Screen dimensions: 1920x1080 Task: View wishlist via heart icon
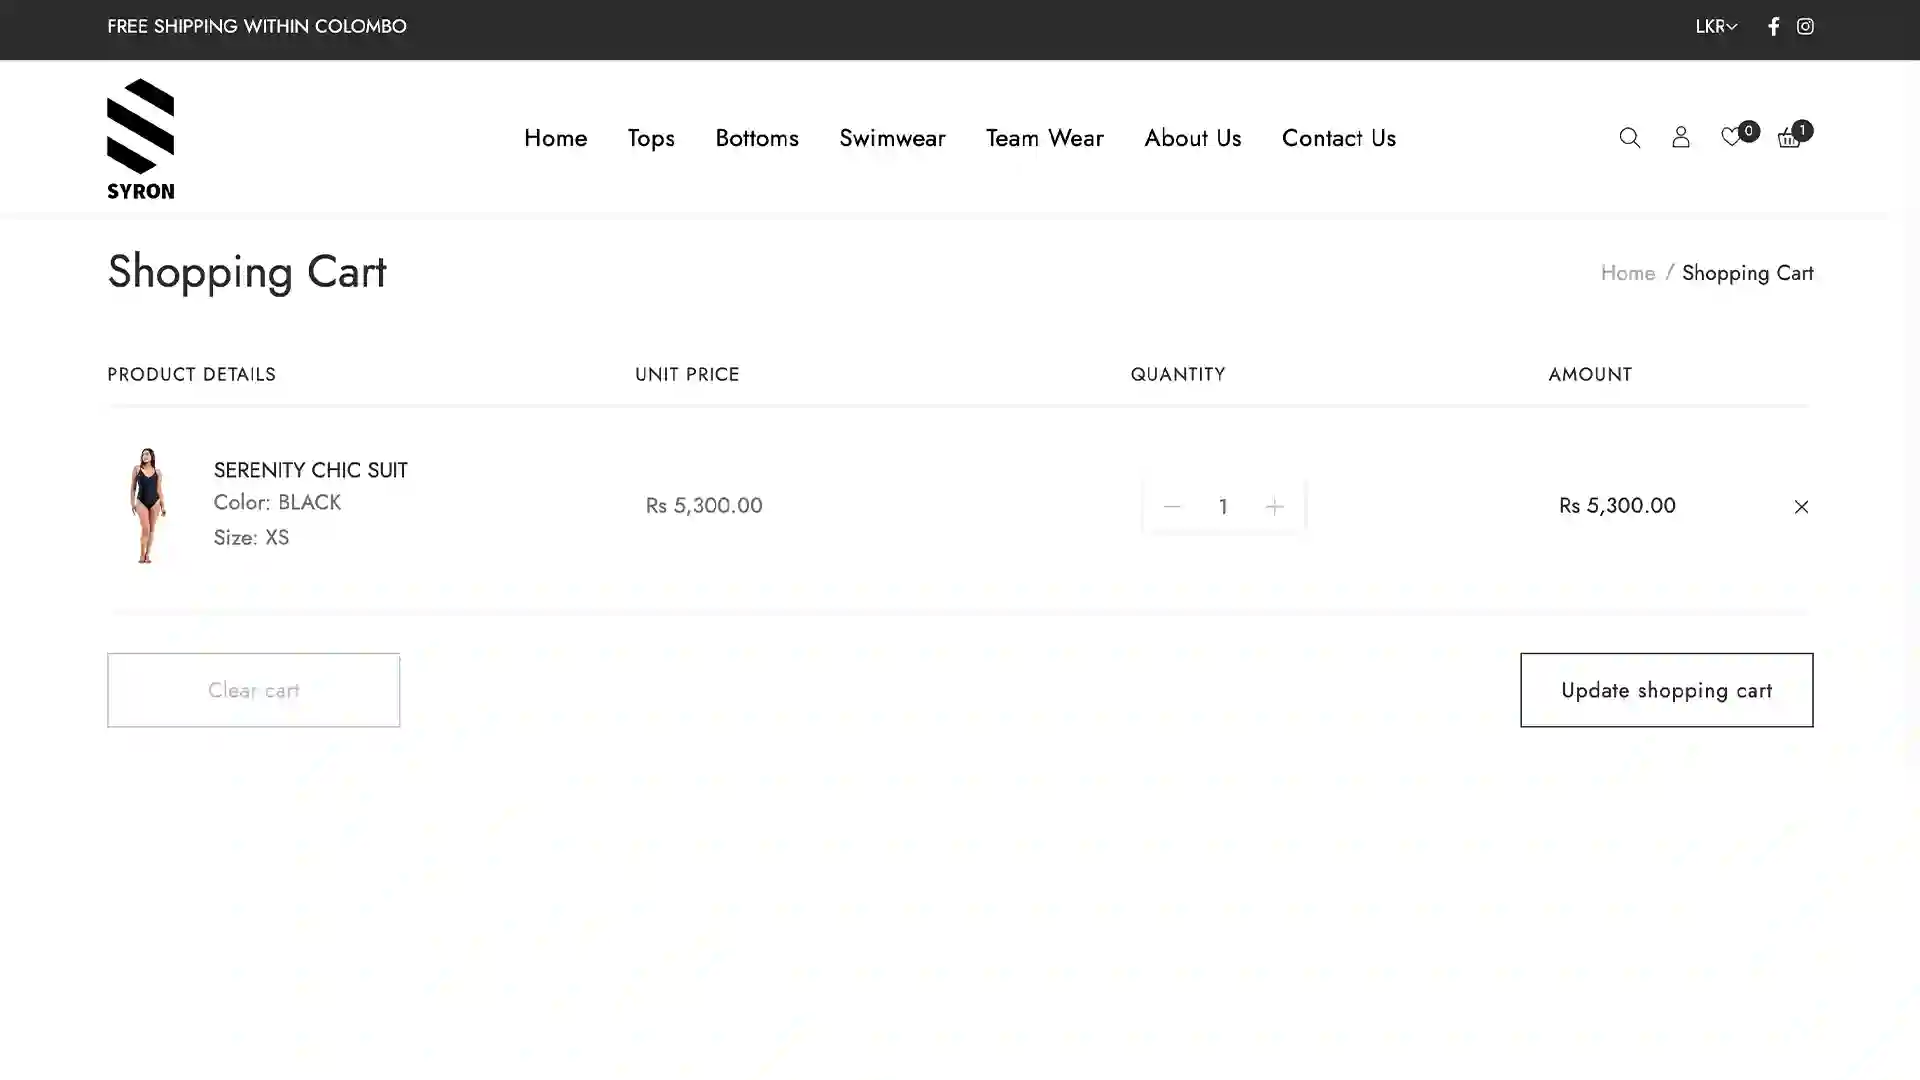coord(1733,137)
